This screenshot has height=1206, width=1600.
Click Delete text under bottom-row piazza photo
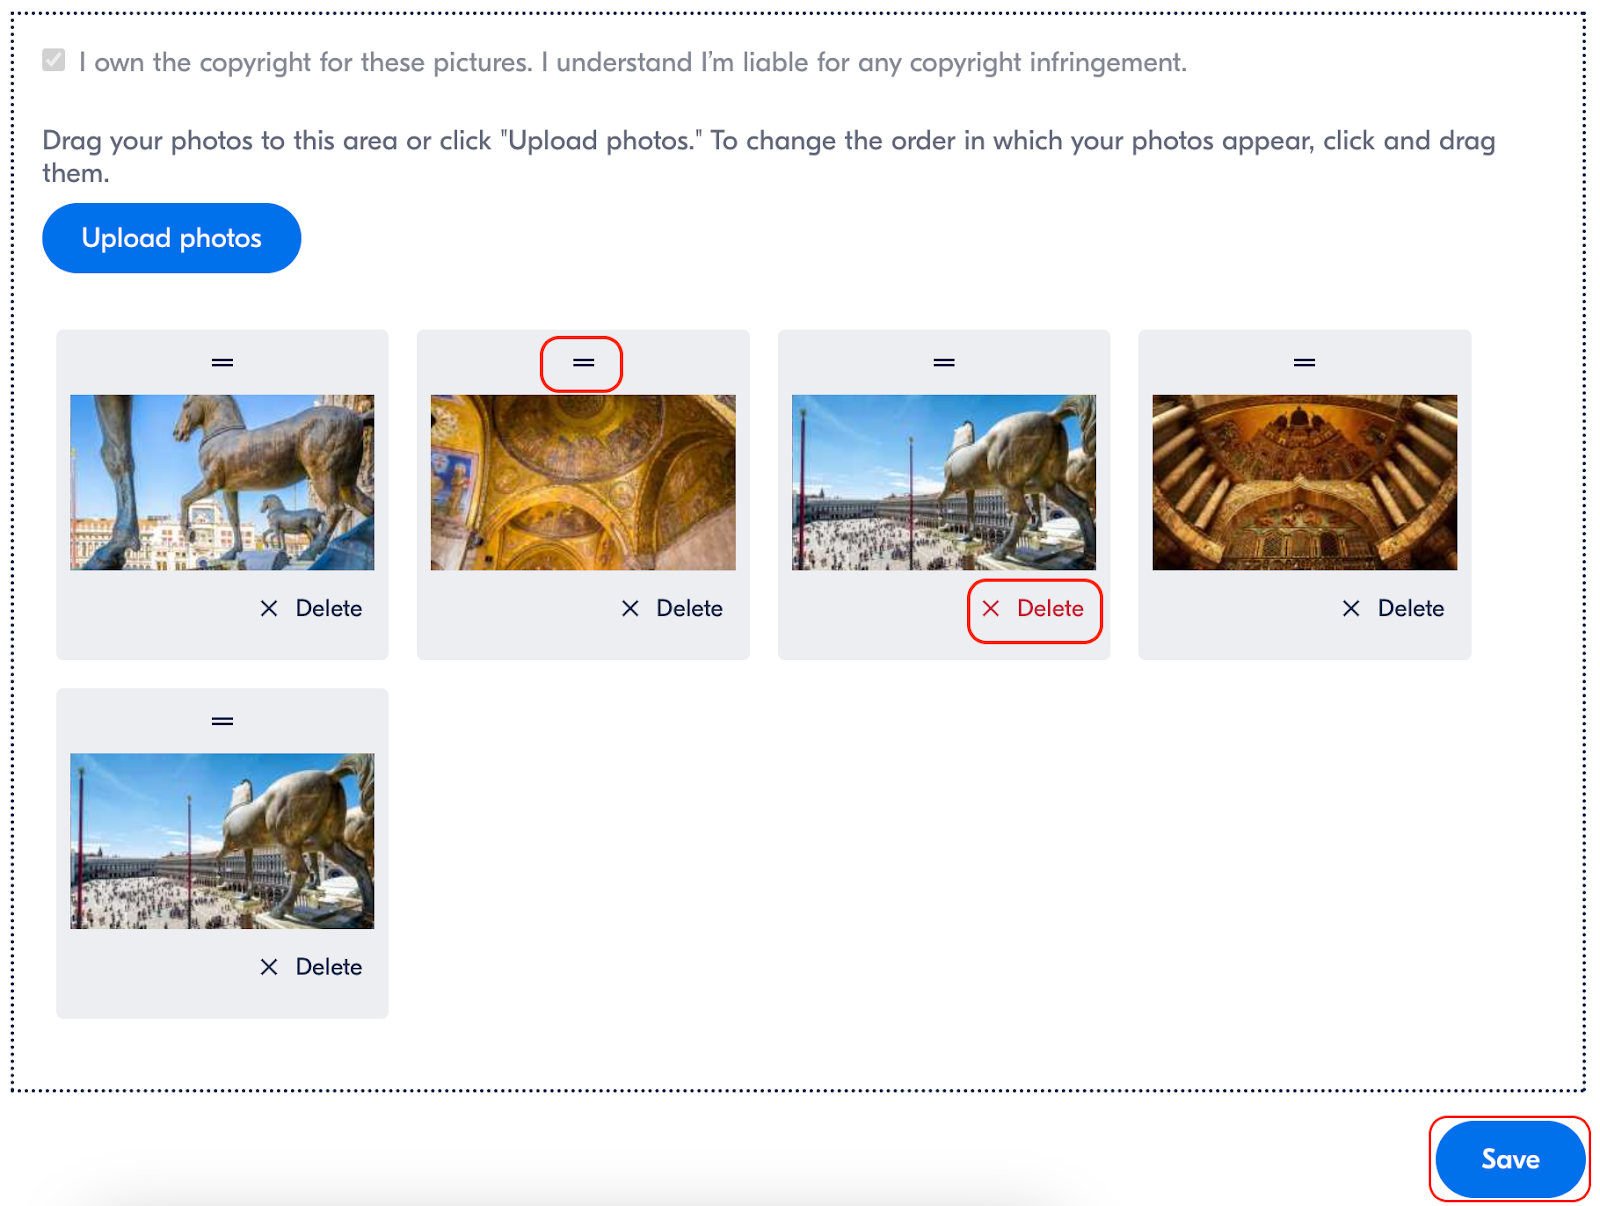point(329,967)
